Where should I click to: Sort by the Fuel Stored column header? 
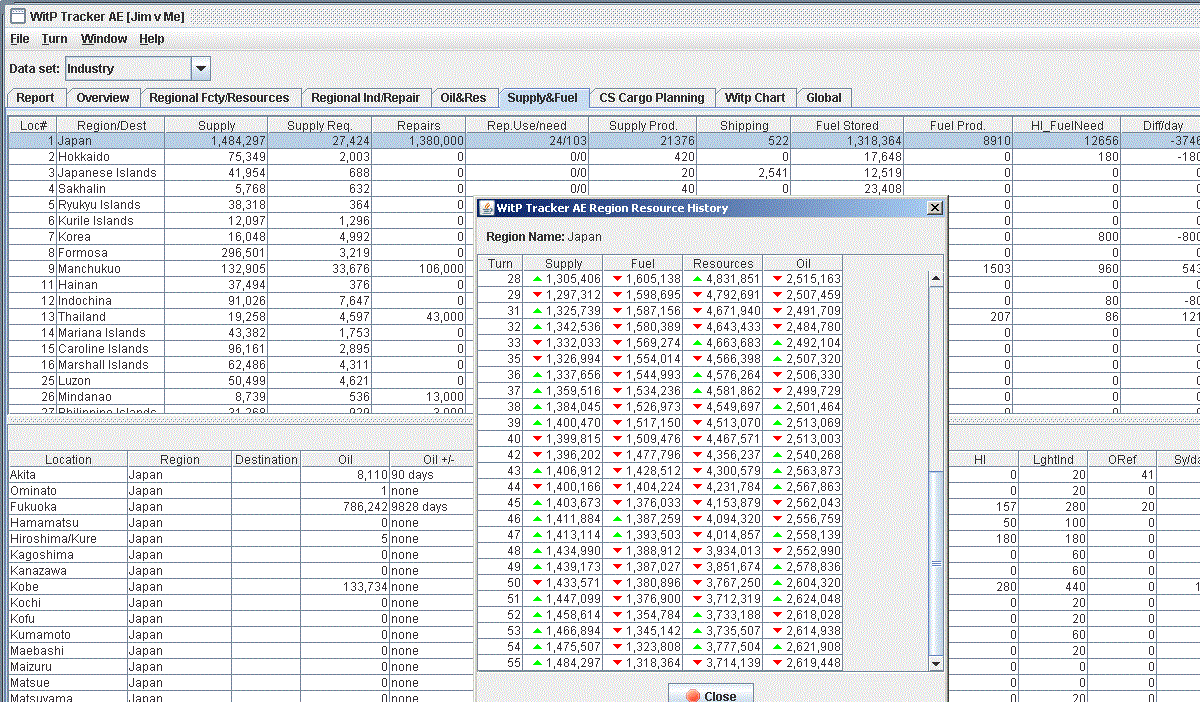847,126
